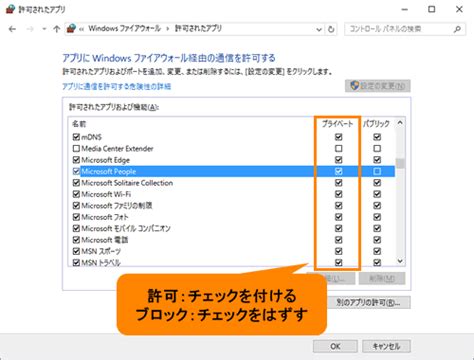This screenshot has width=474, height=360.
Task: Uncheck public network for Microsoft Edge
Action: click(x=377, y=160)
